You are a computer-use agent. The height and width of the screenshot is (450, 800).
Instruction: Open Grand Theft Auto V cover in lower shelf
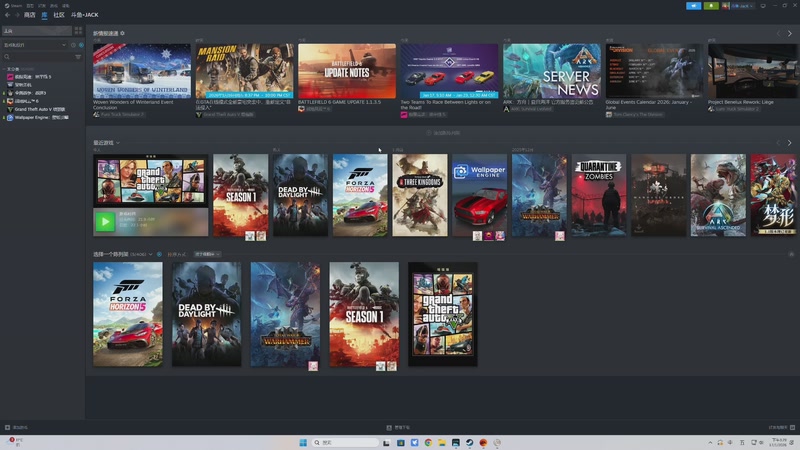click(443, 314)
